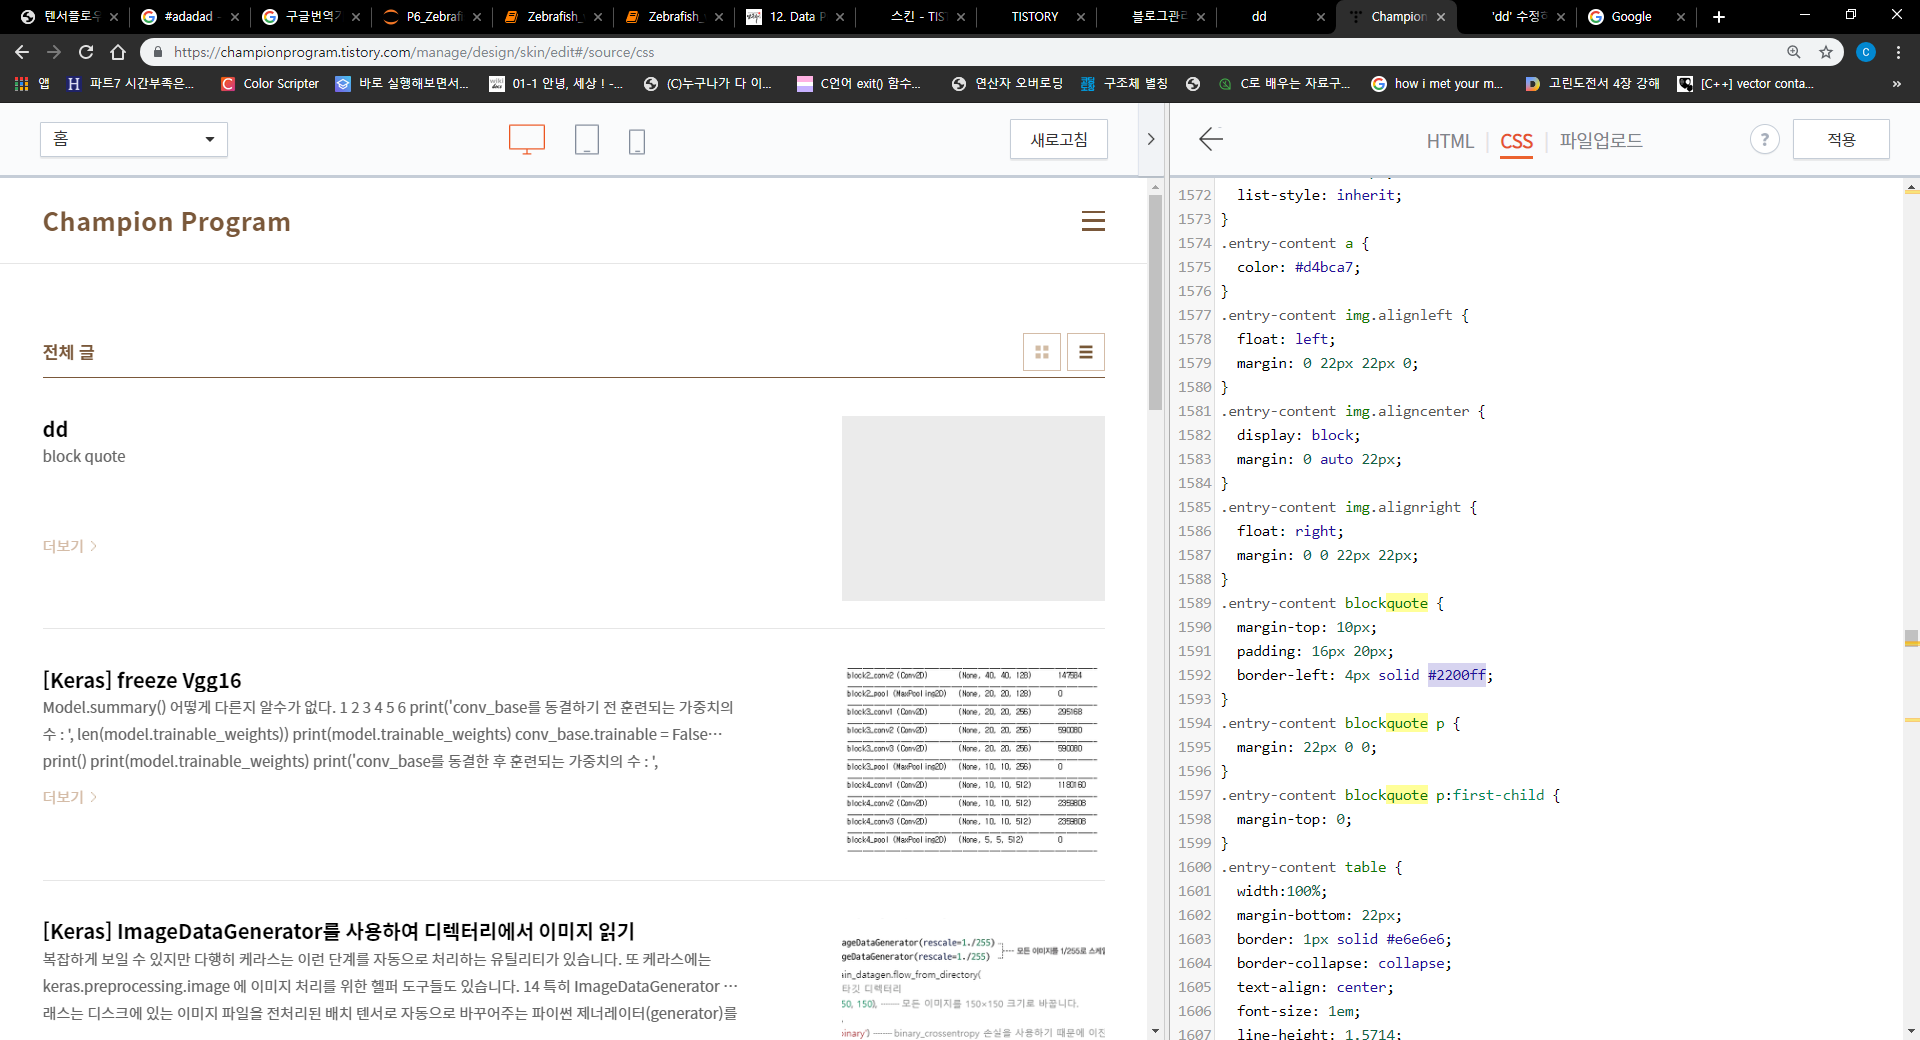Open the ImageDataGenerator post title
The width and height of the screenshot is (1920, 1040).
click(x=339, y=932)
